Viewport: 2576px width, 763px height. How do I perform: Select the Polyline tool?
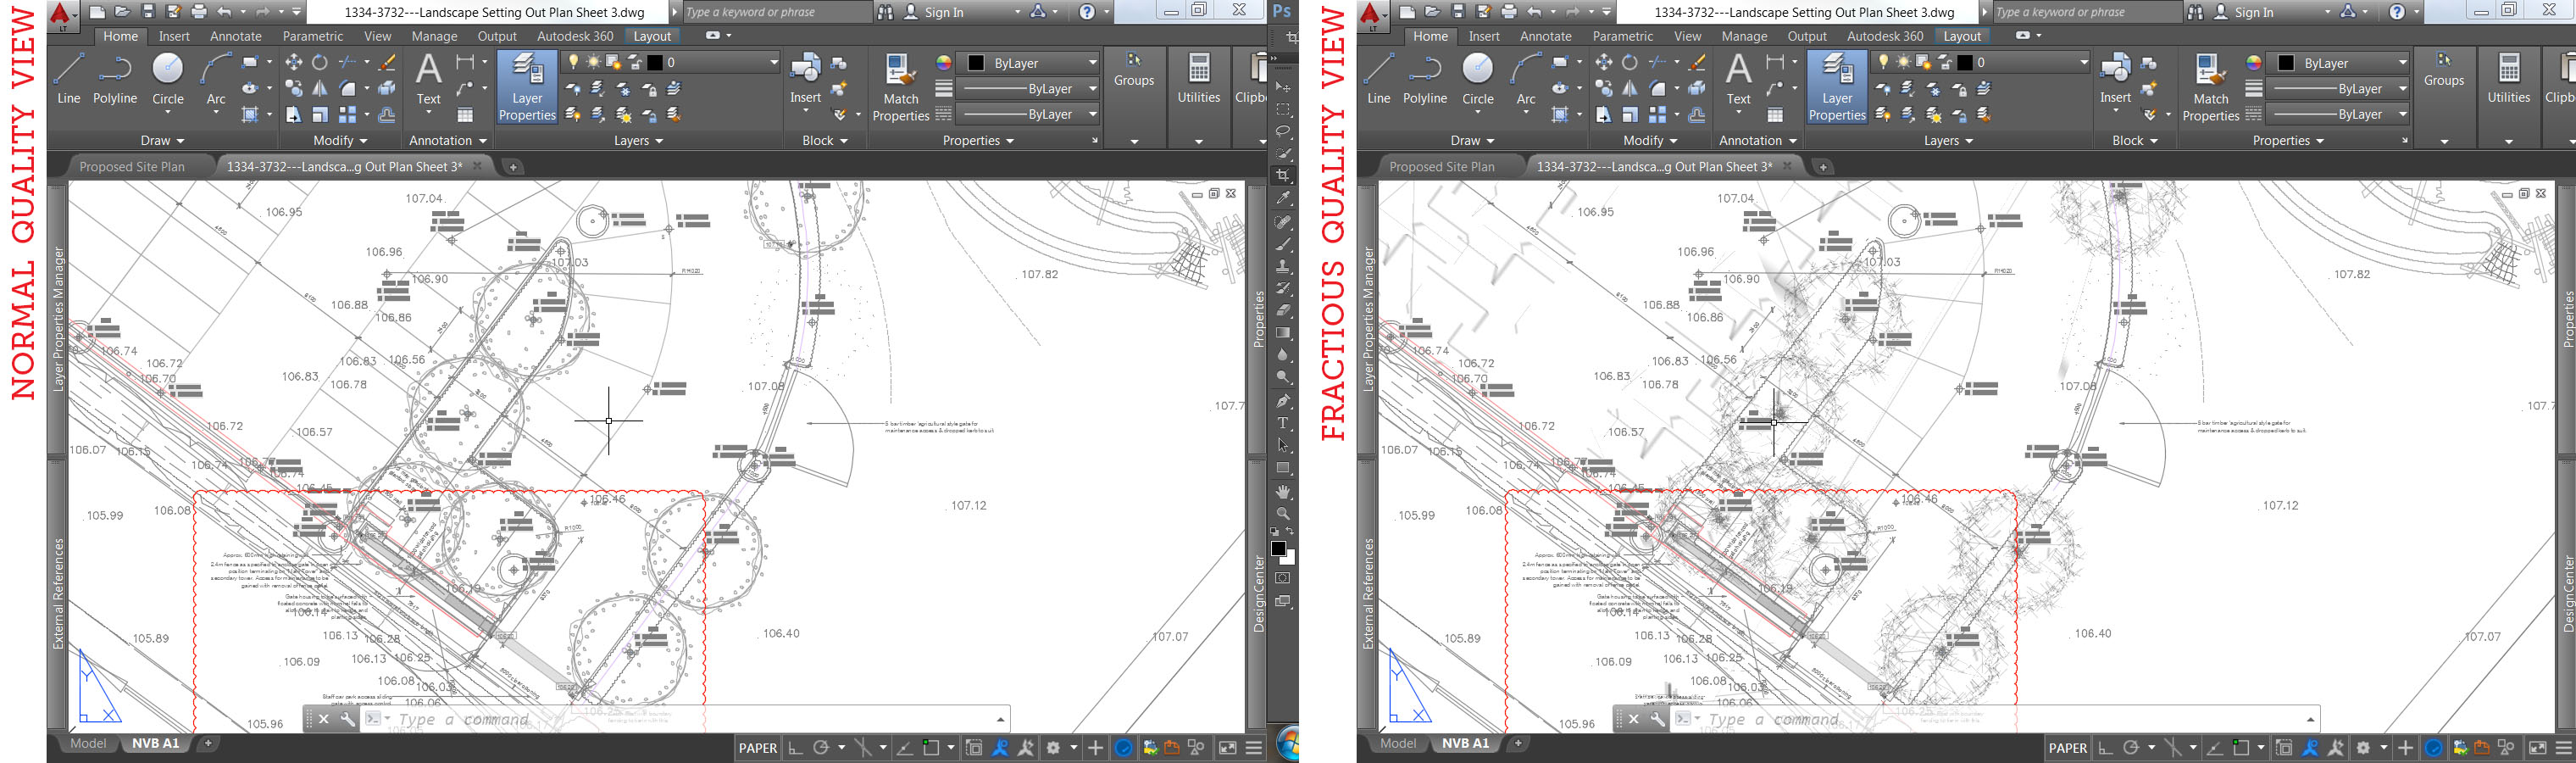115,80
